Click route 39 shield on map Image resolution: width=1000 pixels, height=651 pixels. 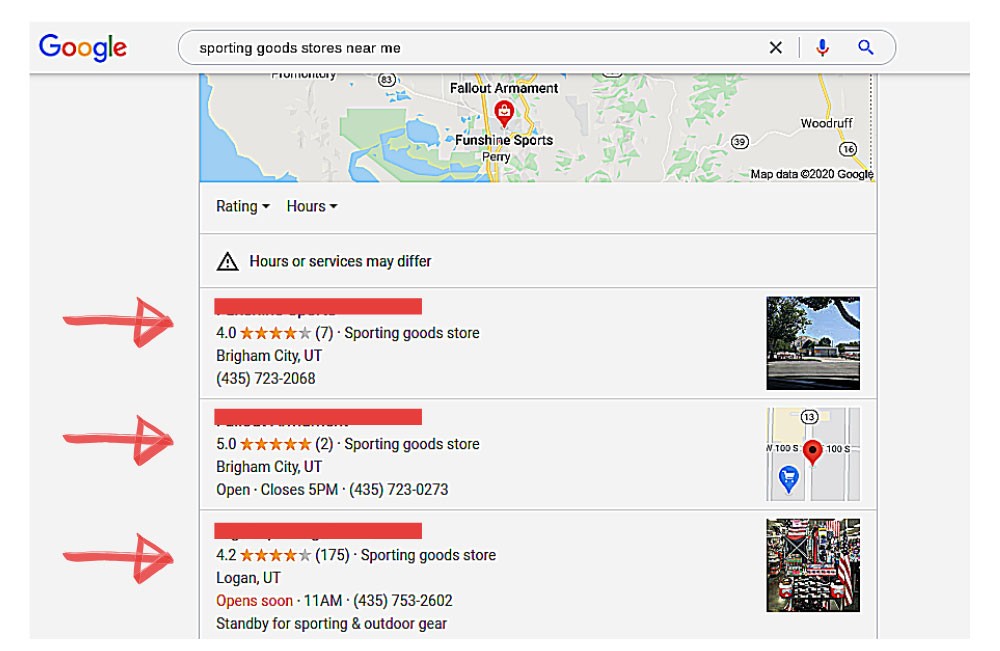tap(739, 141)
